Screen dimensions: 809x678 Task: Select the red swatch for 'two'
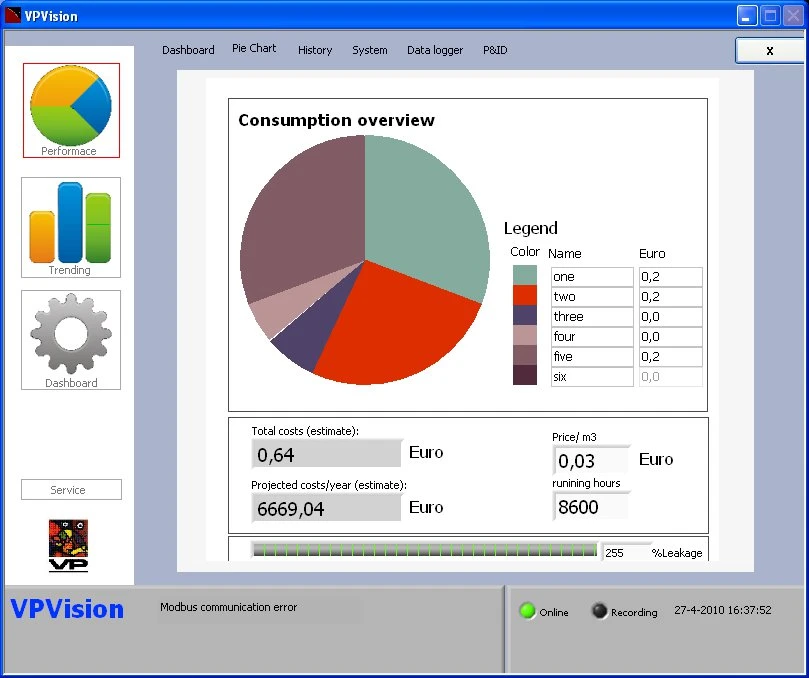pos(525,296)
